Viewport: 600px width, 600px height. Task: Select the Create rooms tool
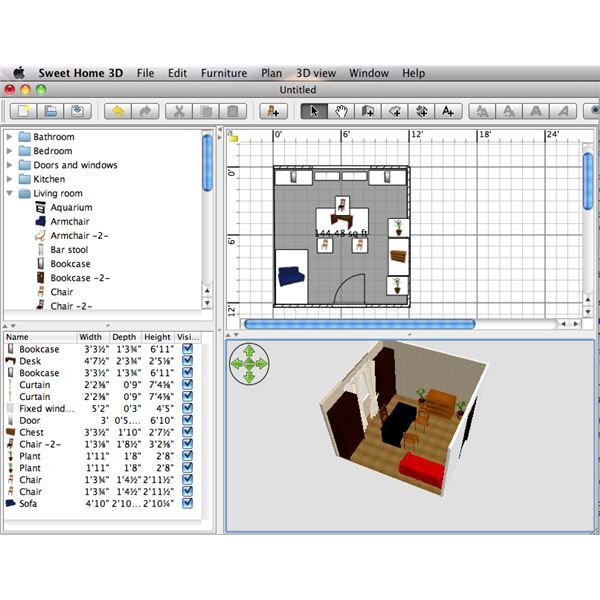pos(395,111)
